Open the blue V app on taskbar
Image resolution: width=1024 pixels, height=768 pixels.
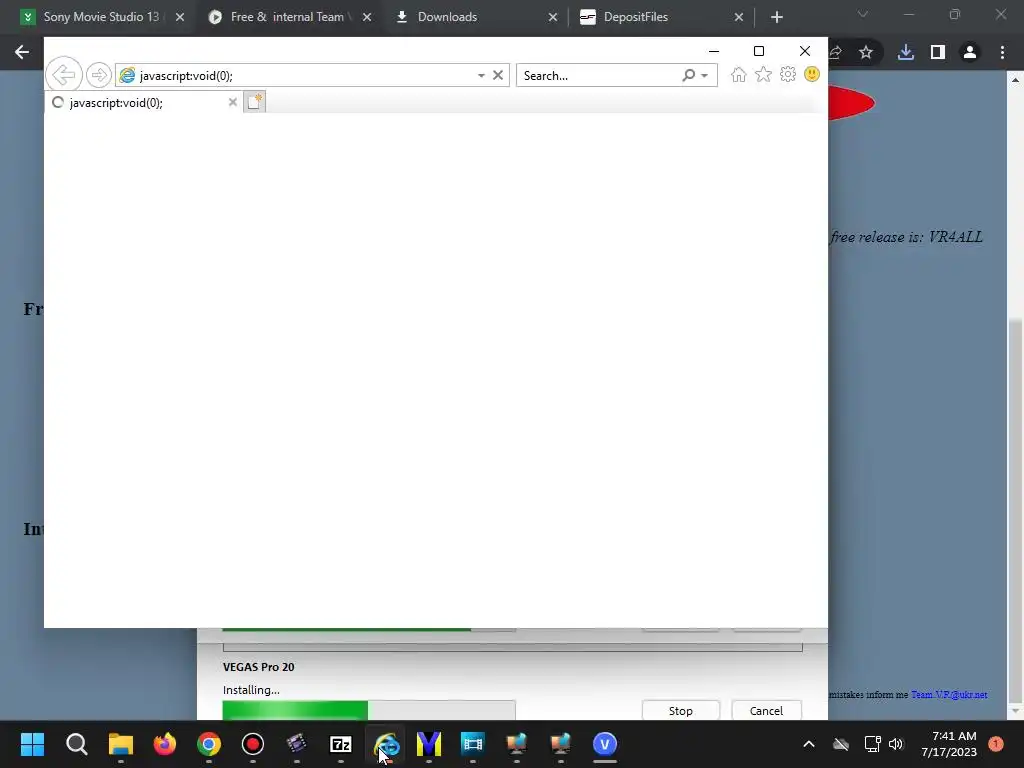pos(605,744)
